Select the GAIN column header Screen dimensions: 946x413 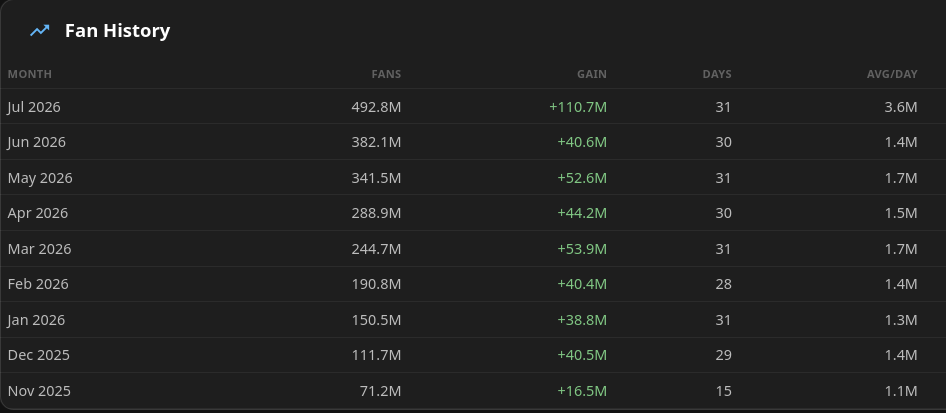[592, 74]
